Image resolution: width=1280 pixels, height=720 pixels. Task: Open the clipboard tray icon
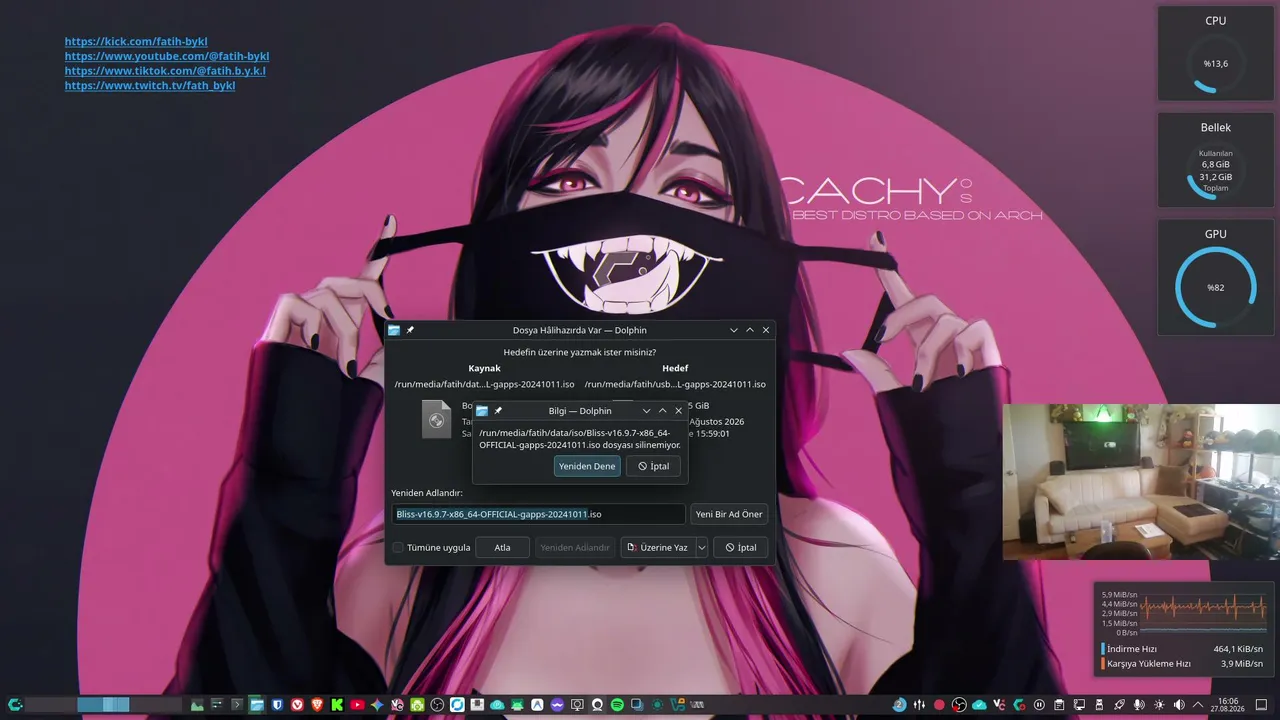[x=1059, y=705]
